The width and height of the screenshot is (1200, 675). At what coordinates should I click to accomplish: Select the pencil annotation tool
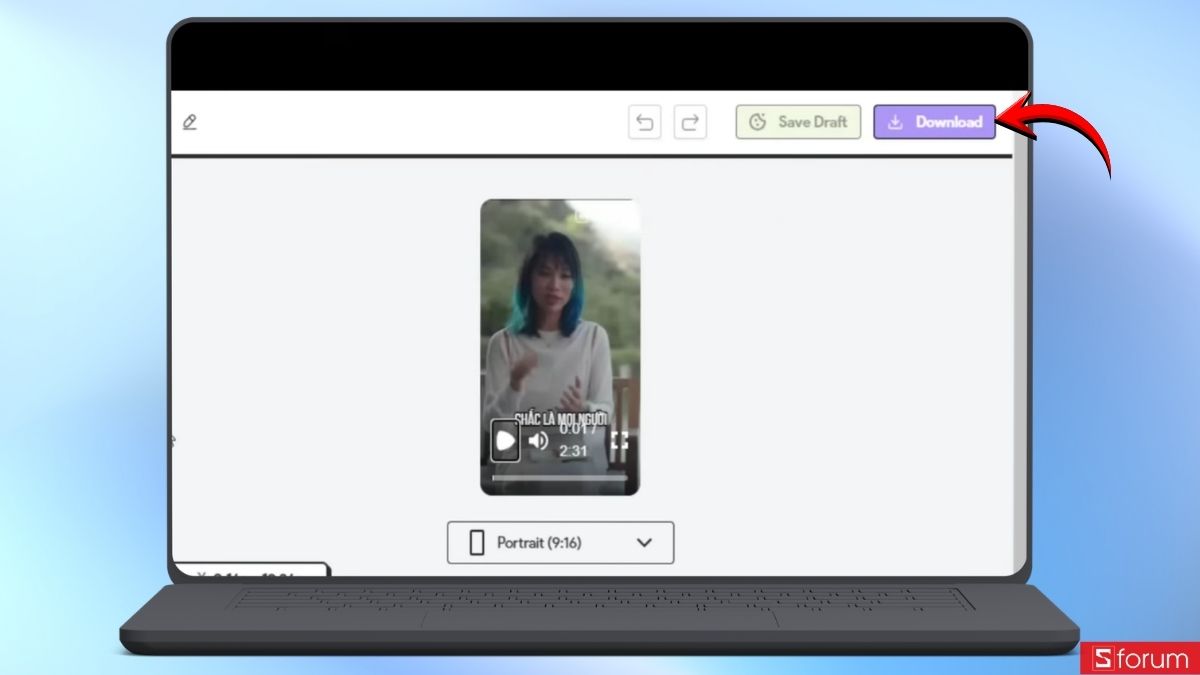point(189,122)
